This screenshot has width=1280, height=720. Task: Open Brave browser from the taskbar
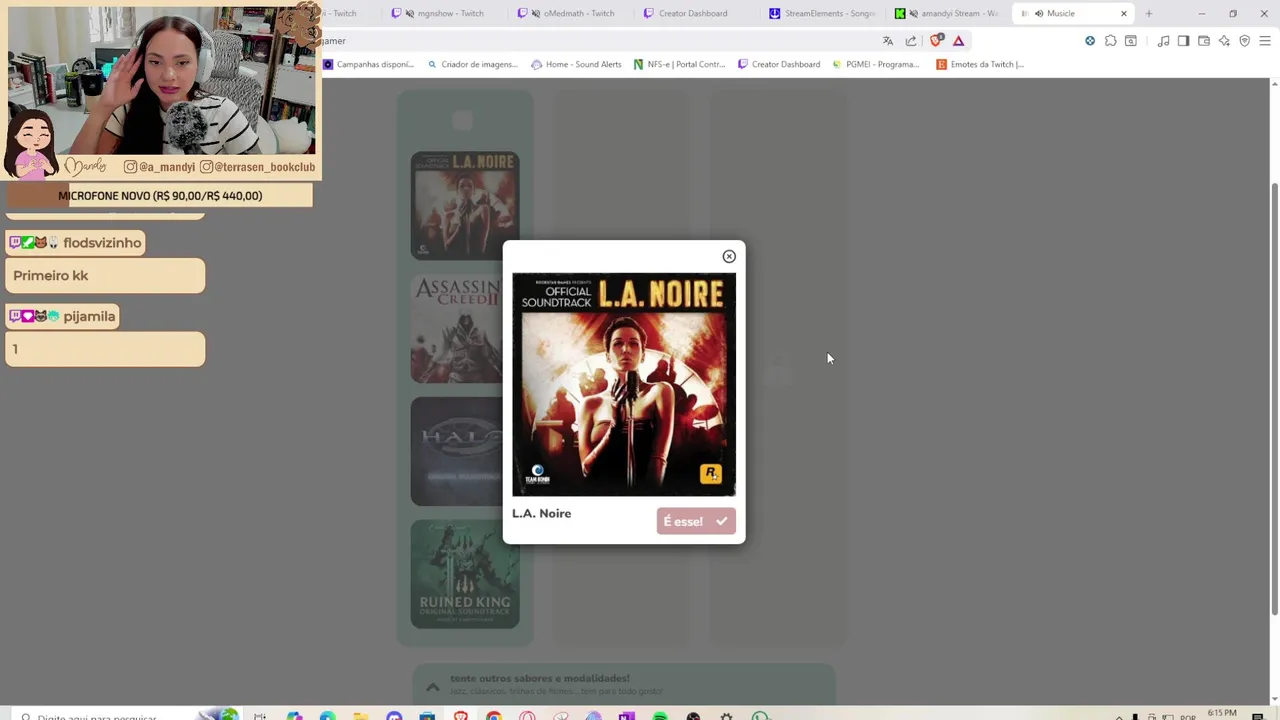pos(460,716)
